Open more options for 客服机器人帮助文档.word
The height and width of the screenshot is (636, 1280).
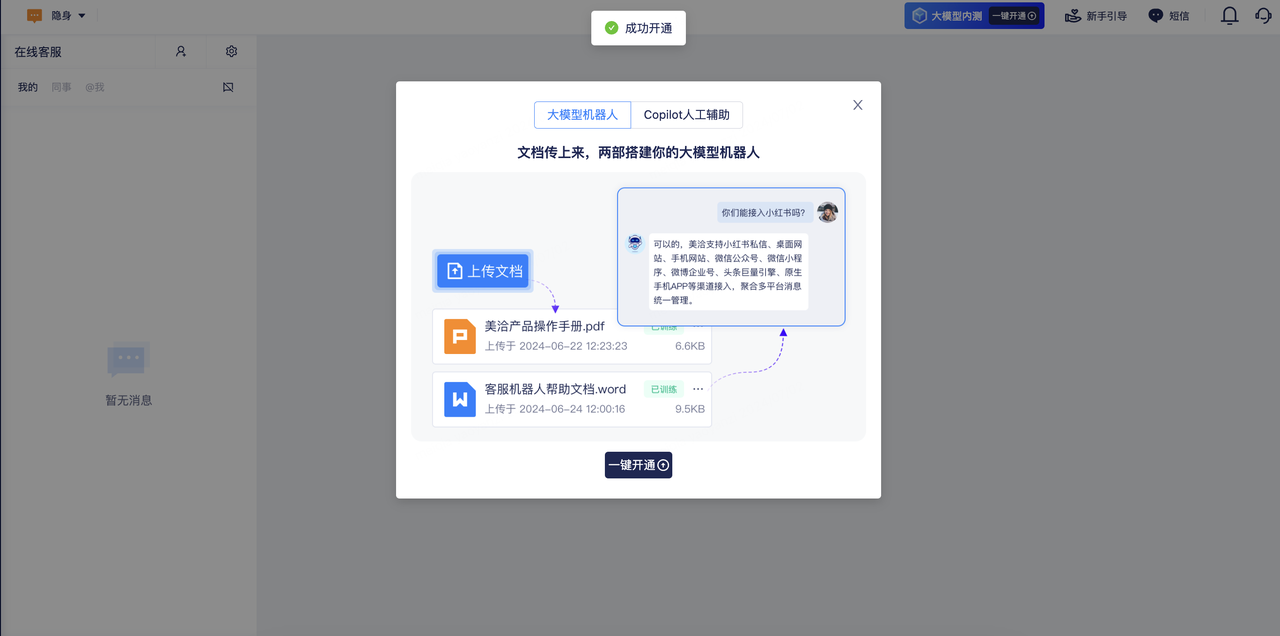pyautogui.click(x=698, y=389)
